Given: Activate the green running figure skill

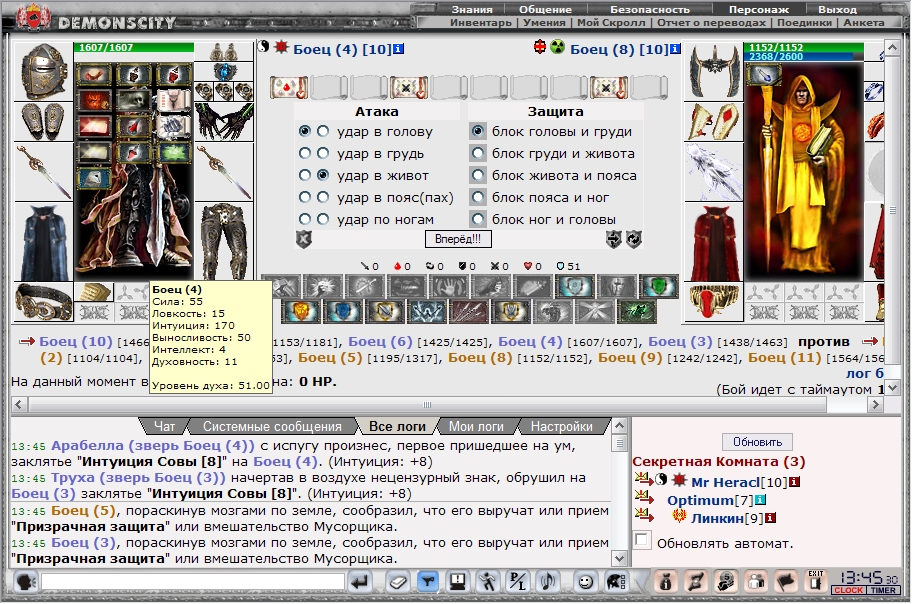Looking at the screenshot, I should tap(636, 311).
